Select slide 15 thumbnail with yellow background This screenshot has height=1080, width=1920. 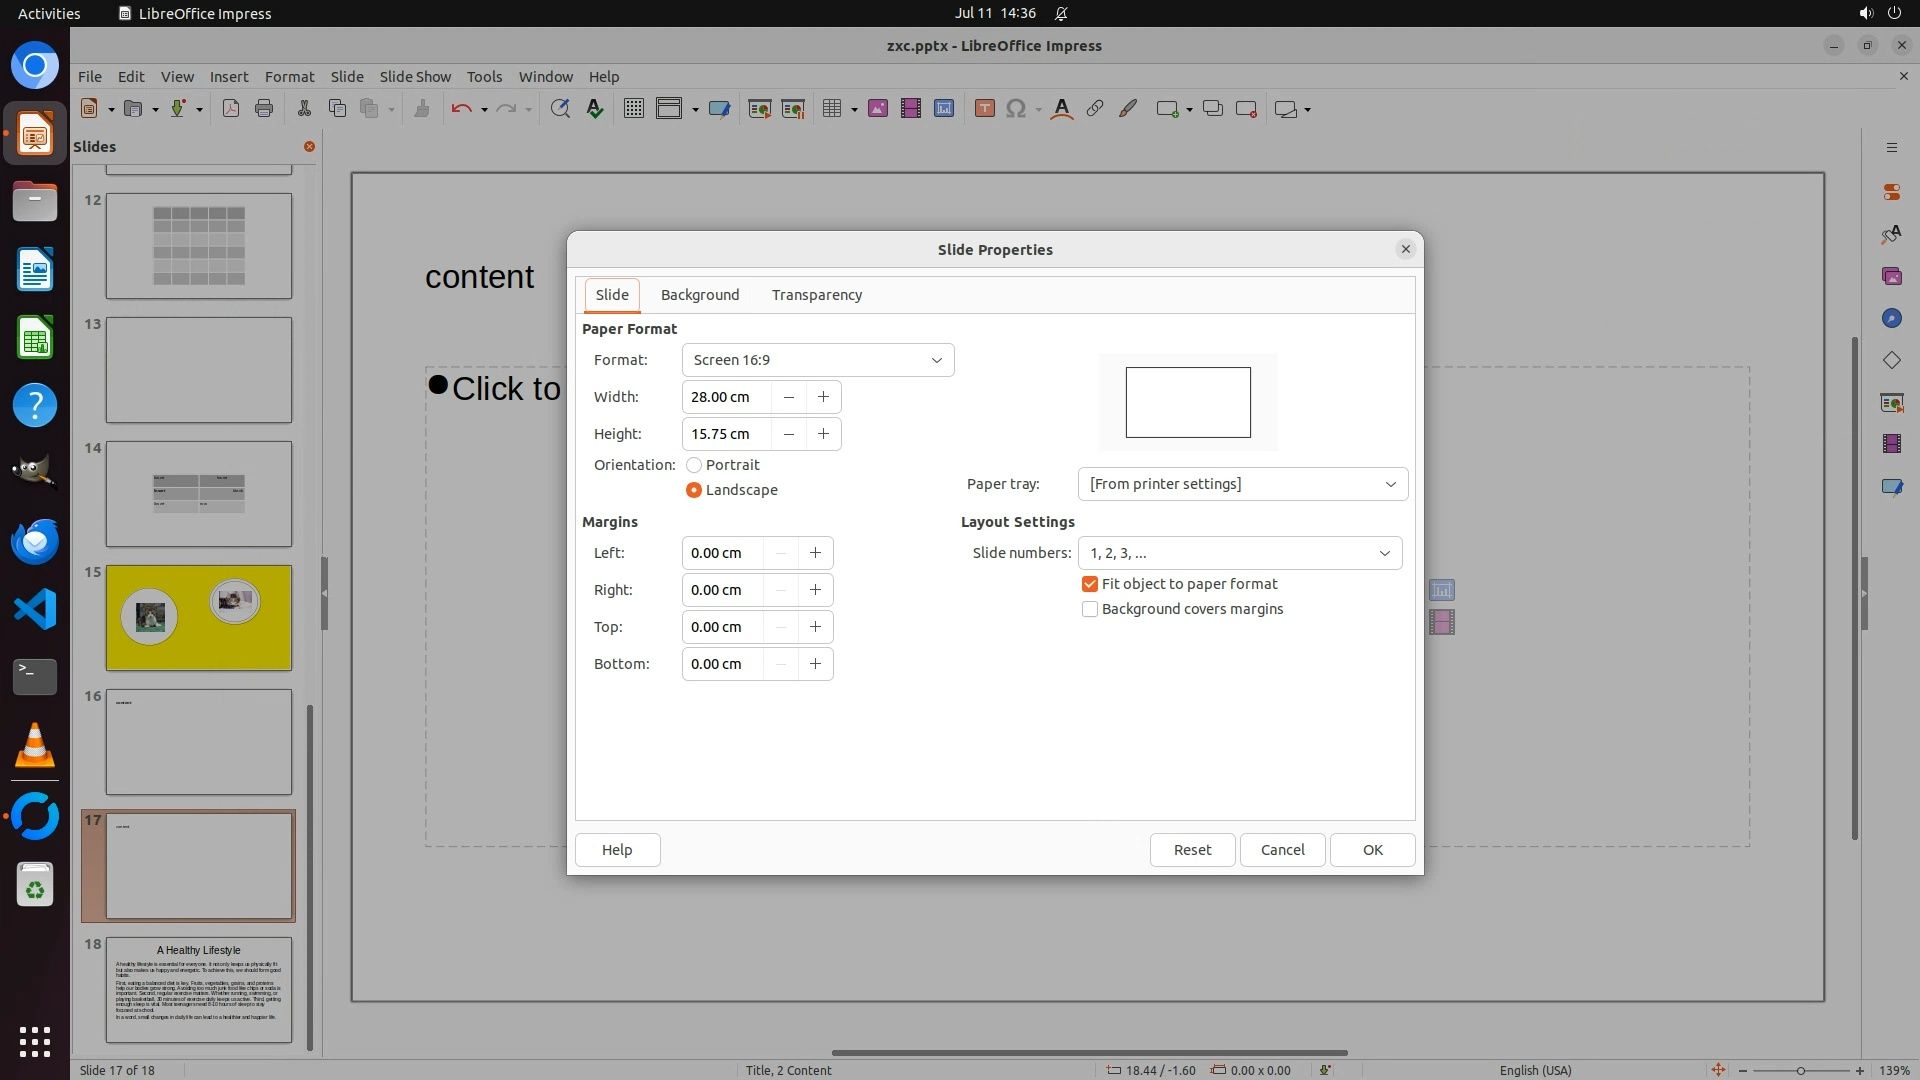[x=199, y=618]
